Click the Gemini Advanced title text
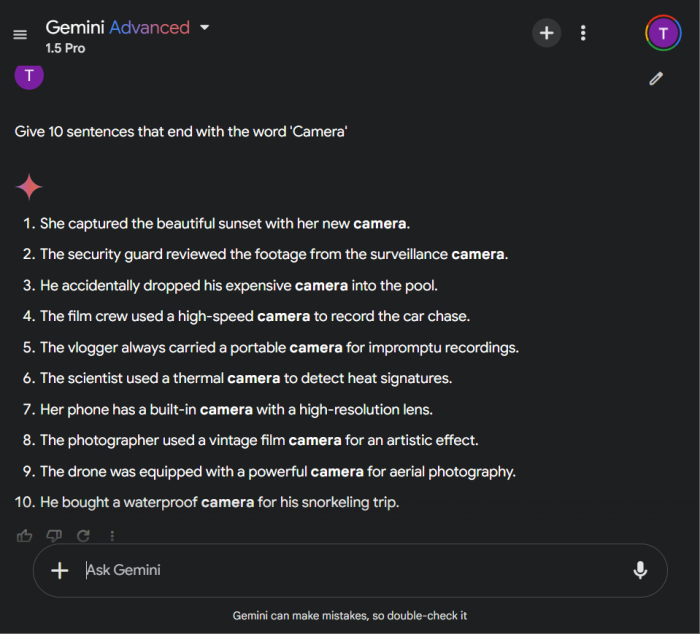The width and height of the screenshot is (700, 634). [117, 28]
